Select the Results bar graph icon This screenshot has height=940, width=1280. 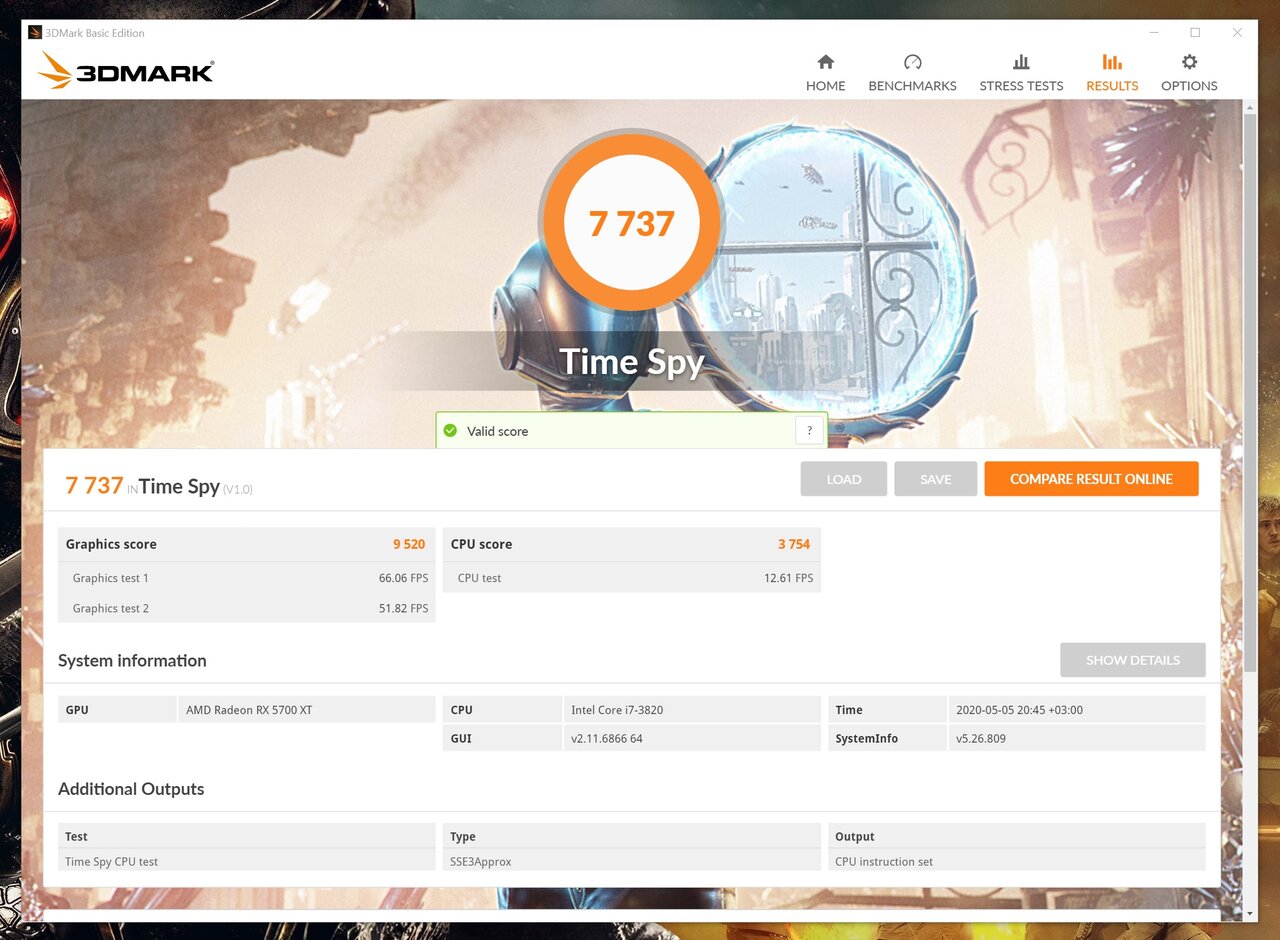pyautogui.click(x=1112, y=62)
